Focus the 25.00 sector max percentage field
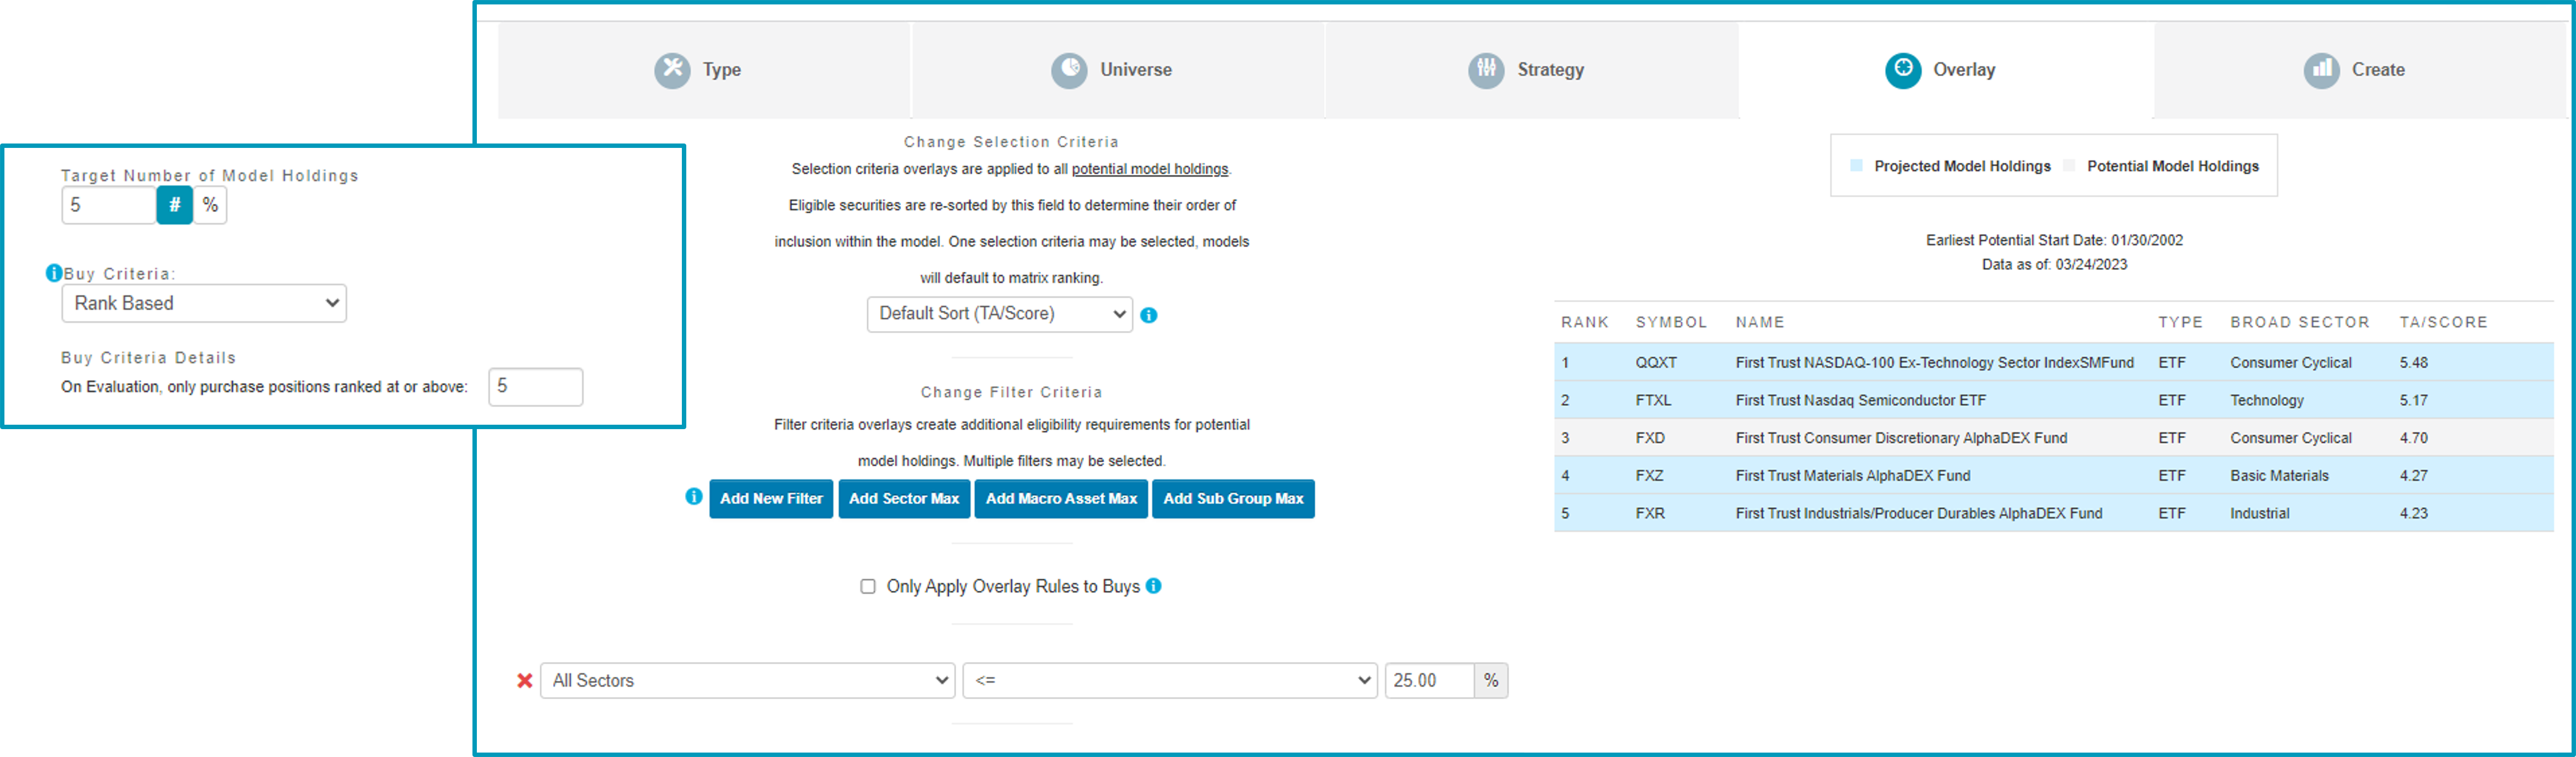This screenshot has height=757, width=2576. [x=1429, y=681]
